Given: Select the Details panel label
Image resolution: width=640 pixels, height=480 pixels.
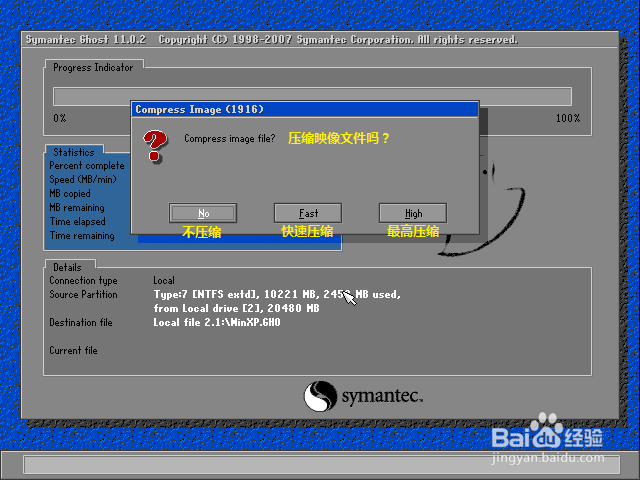Looking at the screenshot, I should click(x=67, y=267).
